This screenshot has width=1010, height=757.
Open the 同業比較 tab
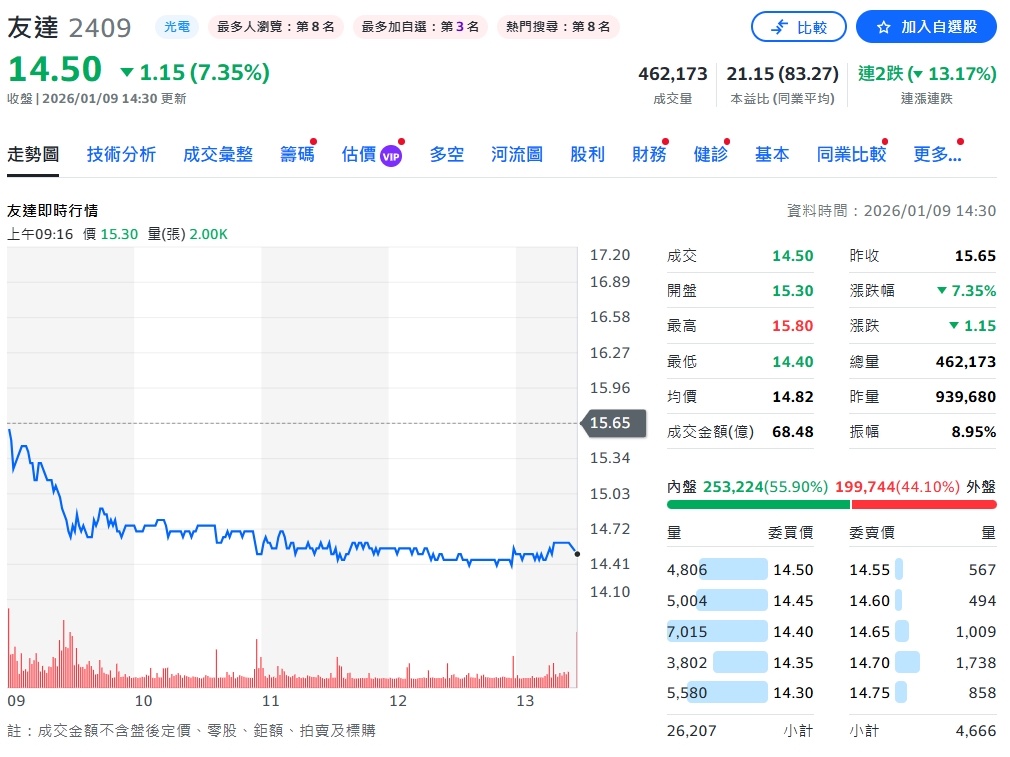coord(851,154)
